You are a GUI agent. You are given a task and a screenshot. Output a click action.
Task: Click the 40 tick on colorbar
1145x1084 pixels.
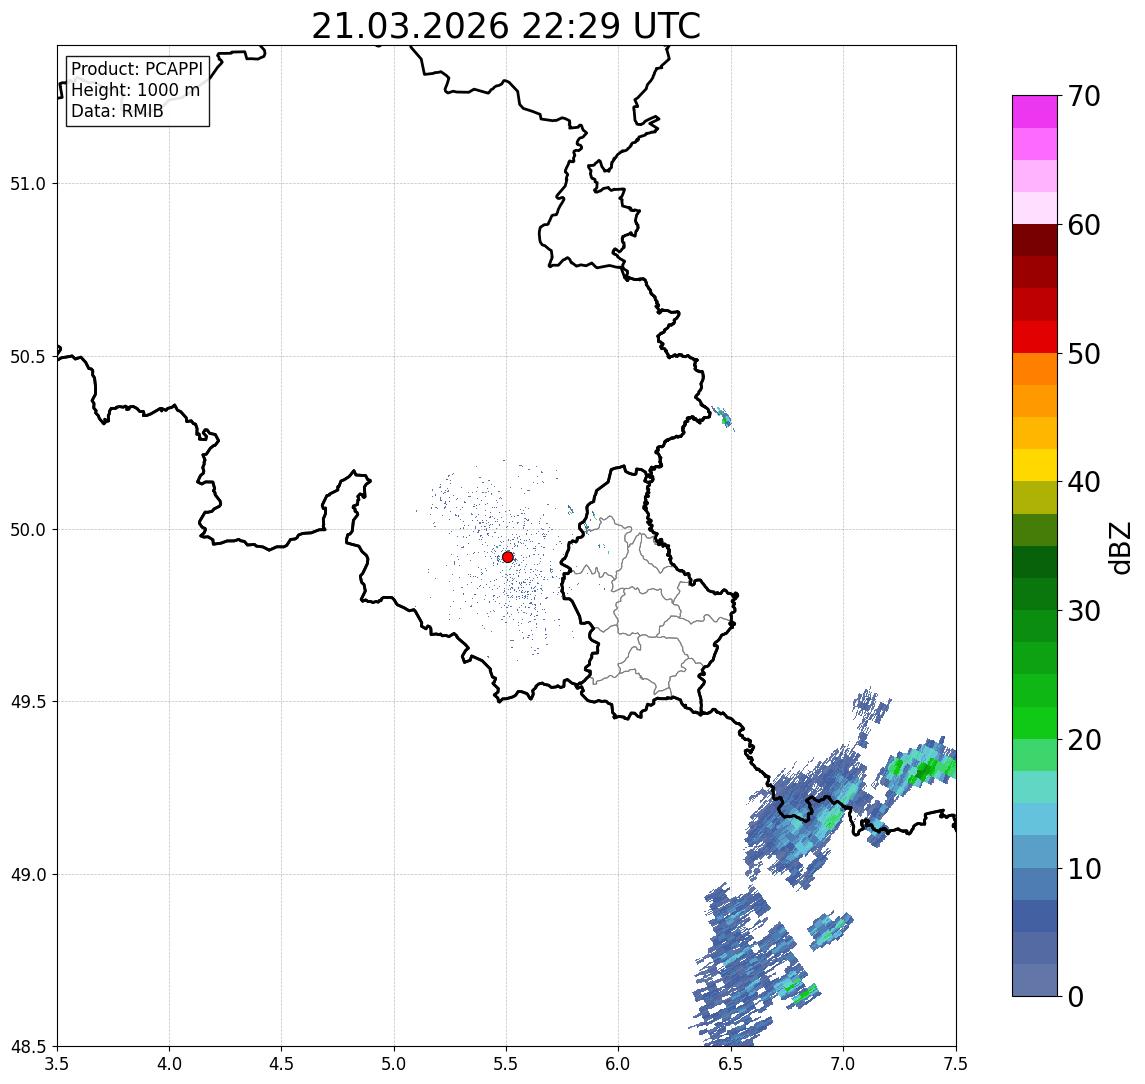(1084, 482)
